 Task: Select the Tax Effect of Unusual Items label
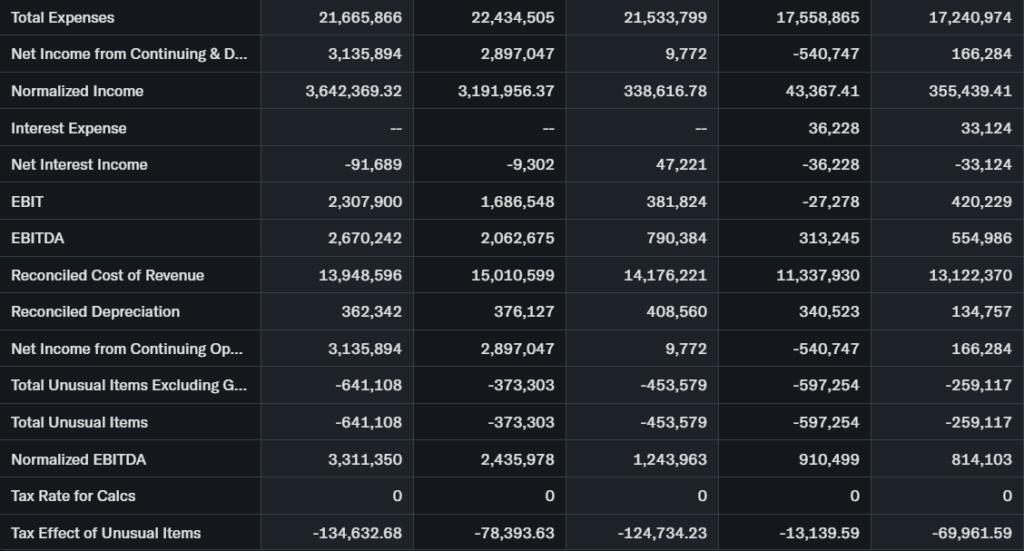(x=106, y=533)
